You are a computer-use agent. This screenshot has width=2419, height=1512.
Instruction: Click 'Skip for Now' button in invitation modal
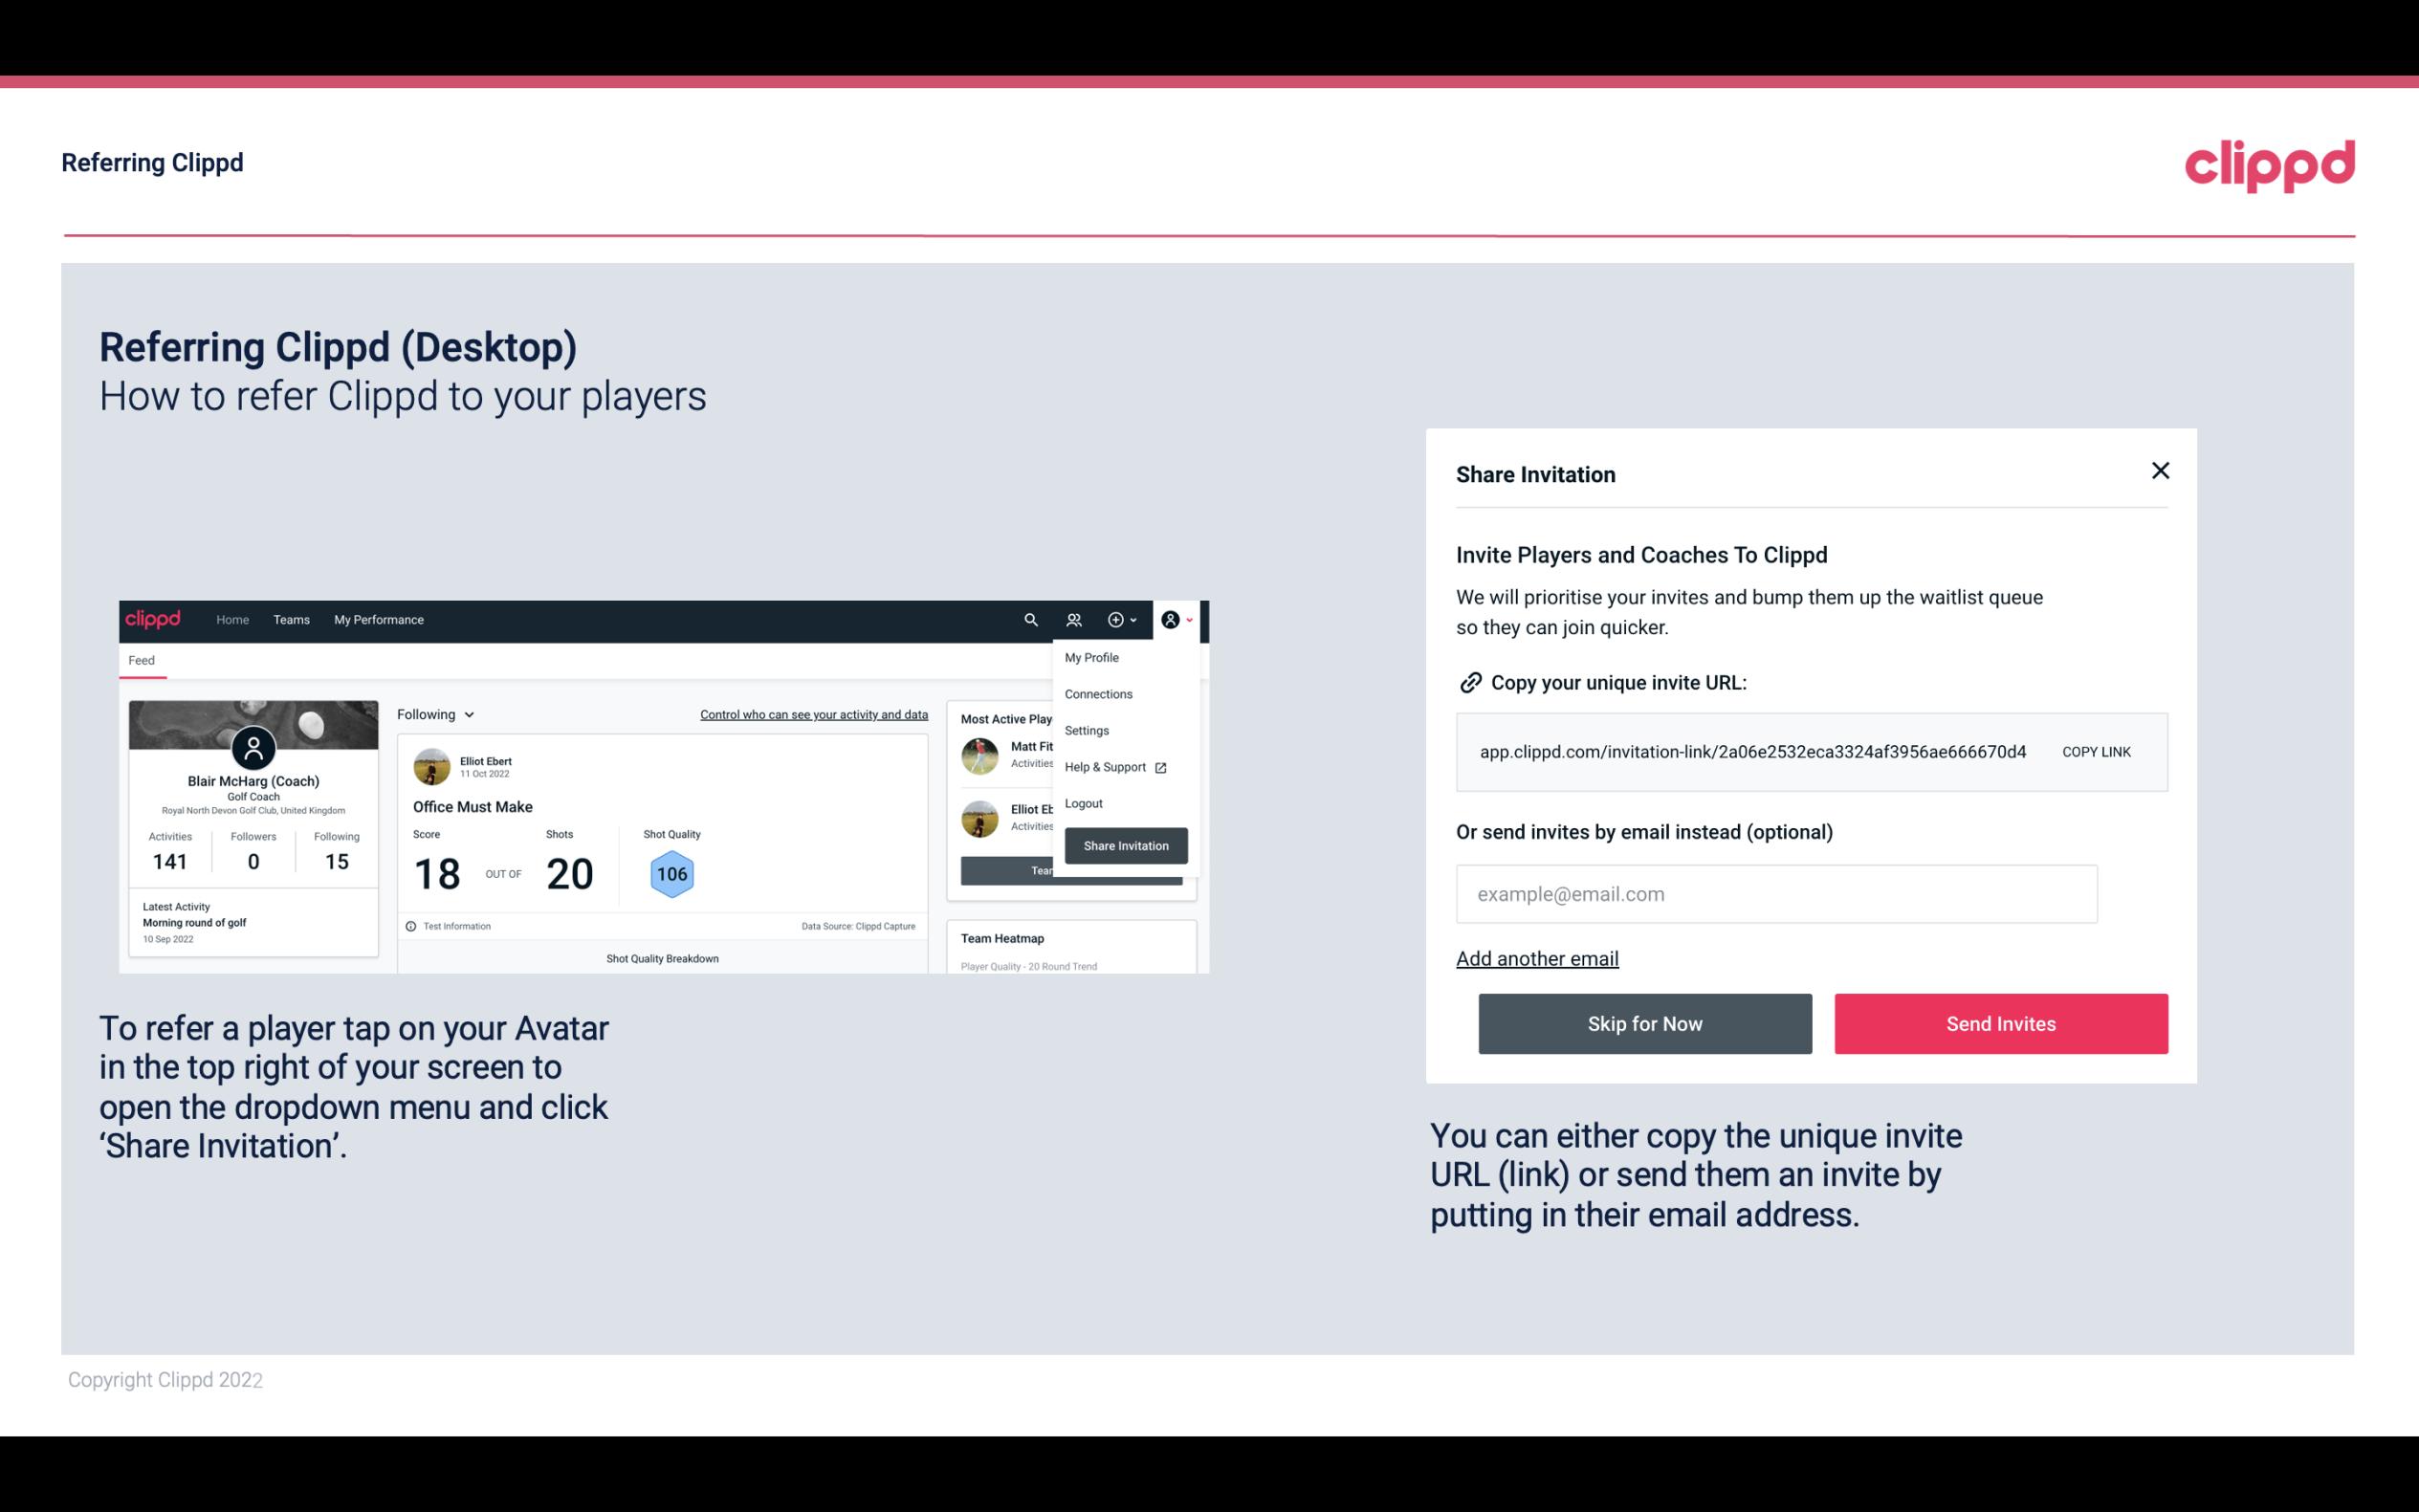pyautogui.click(x=1644, y=1022)
